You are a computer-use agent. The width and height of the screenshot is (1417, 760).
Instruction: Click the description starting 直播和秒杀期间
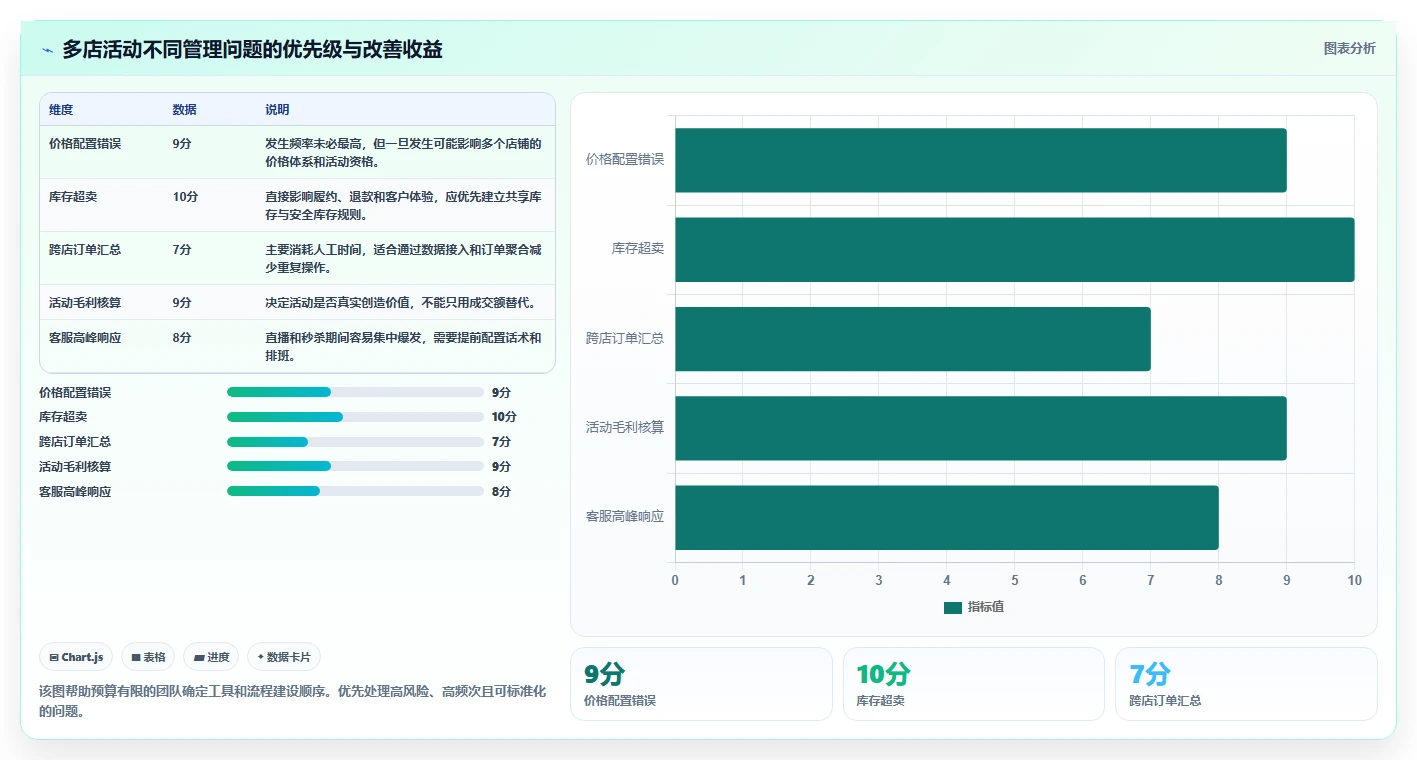coord(403,346)
